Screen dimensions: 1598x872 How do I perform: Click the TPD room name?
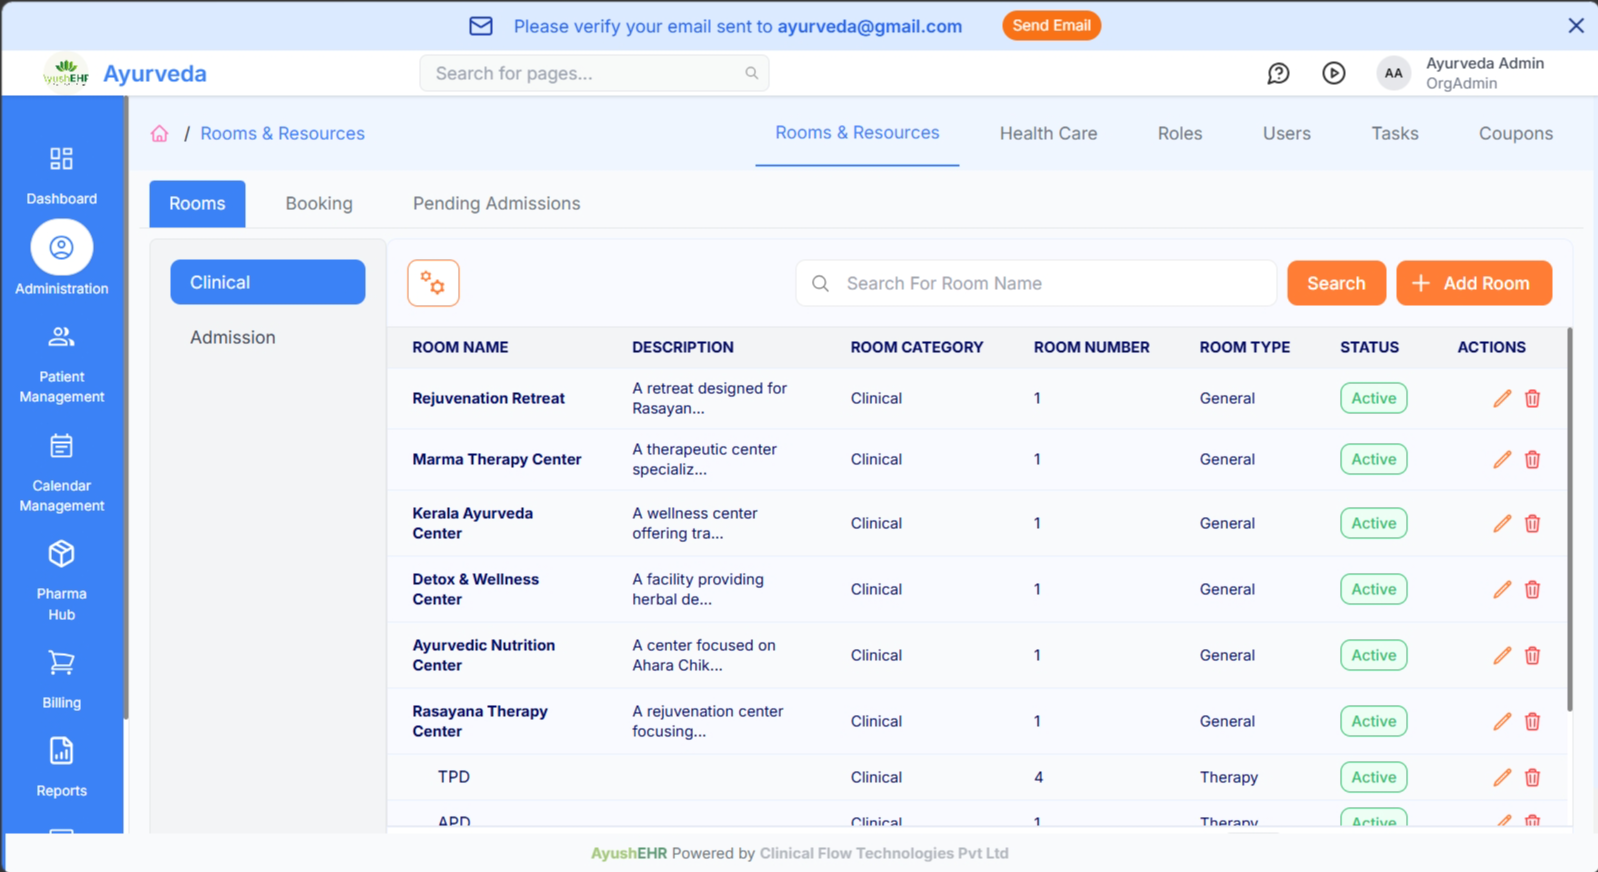pyautogui.click(x=454, y=777)
